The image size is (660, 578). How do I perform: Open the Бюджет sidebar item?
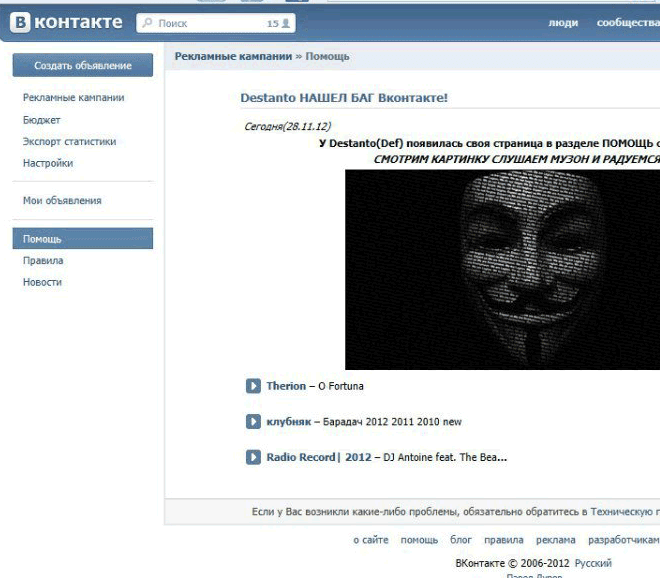tap(42, 120)
